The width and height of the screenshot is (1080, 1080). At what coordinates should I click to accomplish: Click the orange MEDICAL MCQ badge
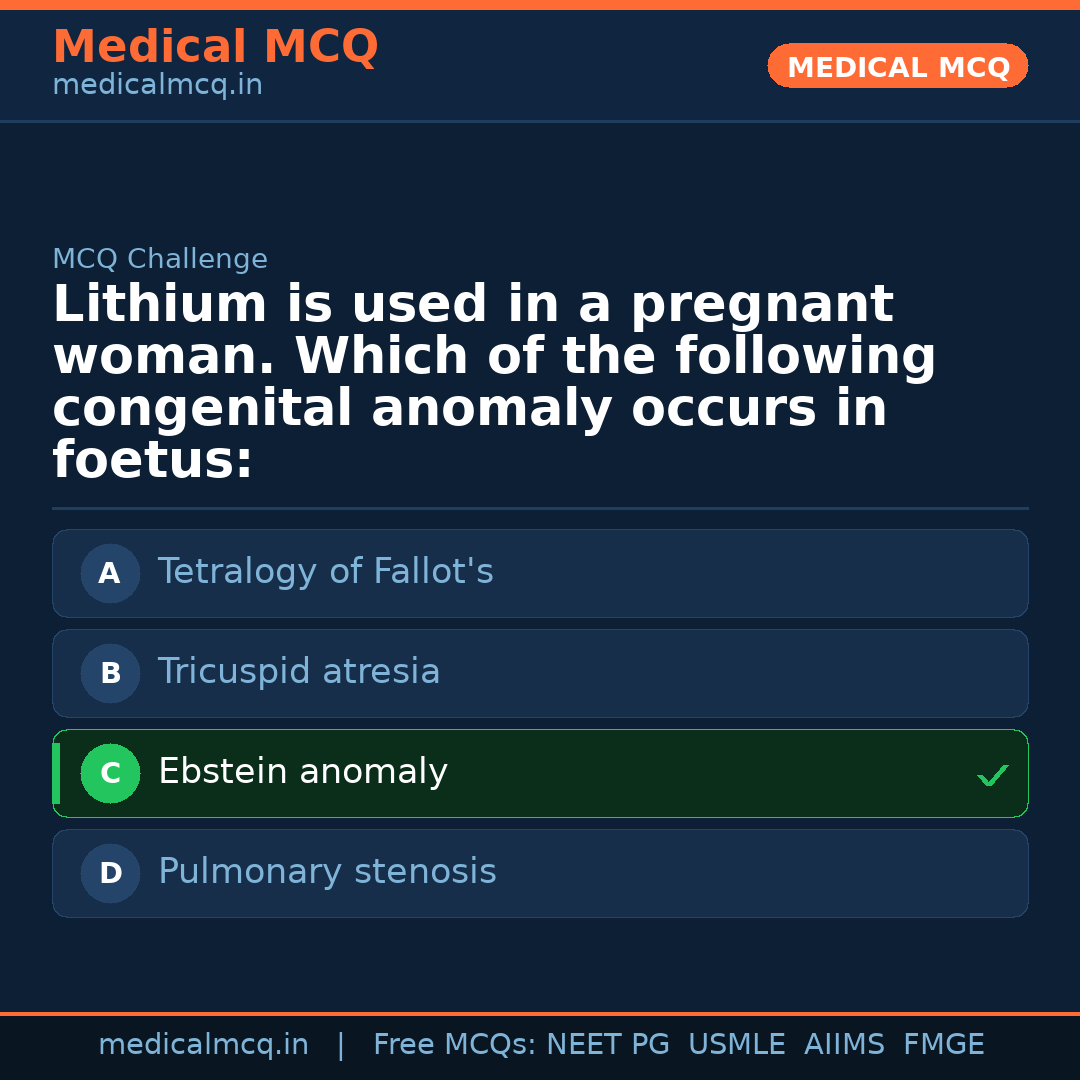click(897, 67)
